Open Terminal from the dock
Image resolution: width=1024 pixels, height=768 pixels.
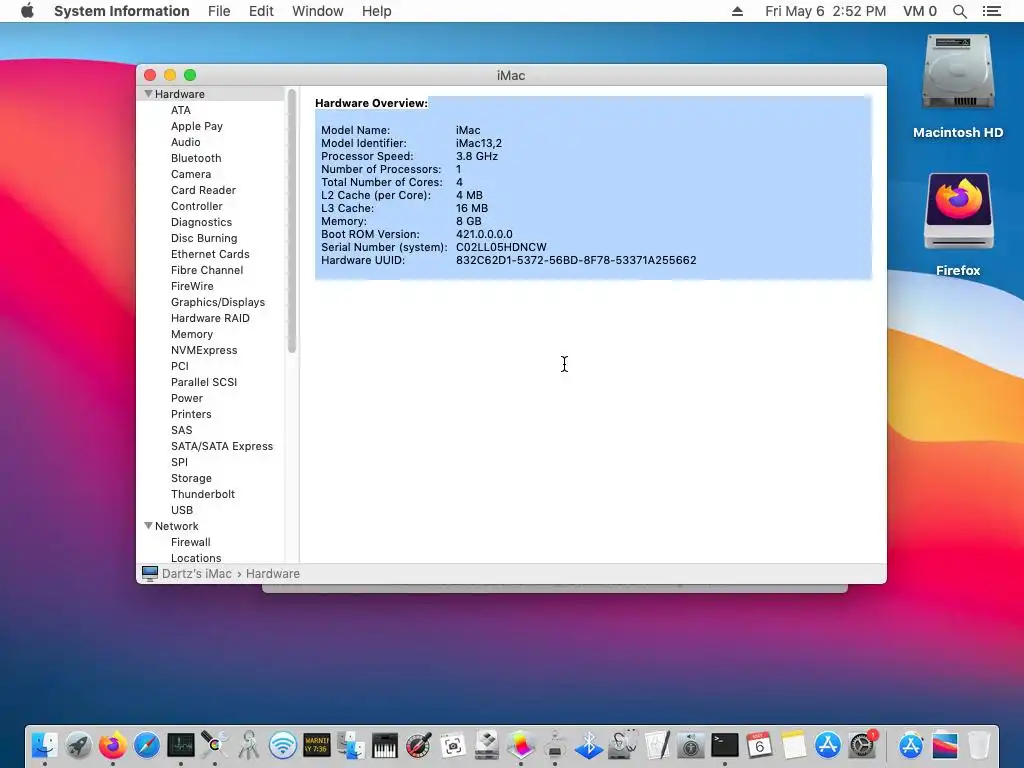pos(725,745)
